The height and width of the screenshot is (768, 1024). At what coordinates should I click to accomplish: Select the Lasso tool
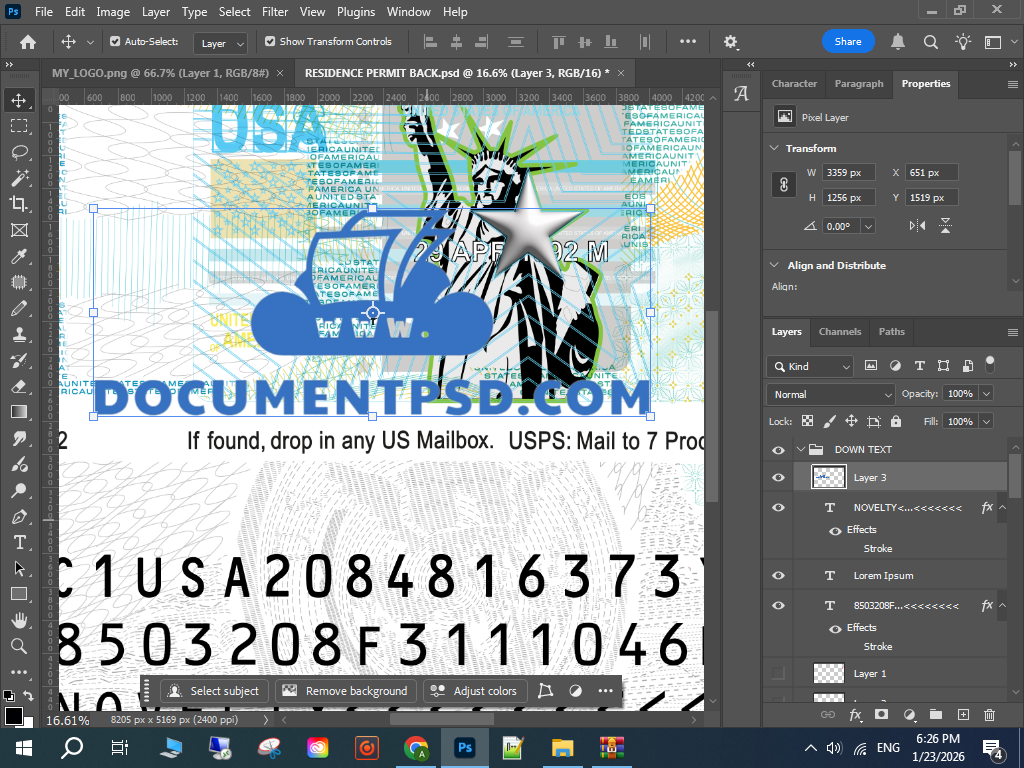point(18,152)
